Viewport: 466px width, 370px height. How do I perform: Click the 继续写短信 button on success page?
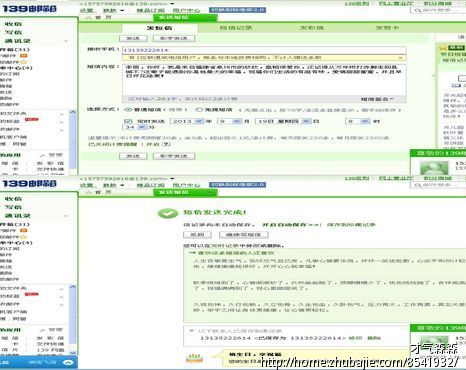coord(244,235)
